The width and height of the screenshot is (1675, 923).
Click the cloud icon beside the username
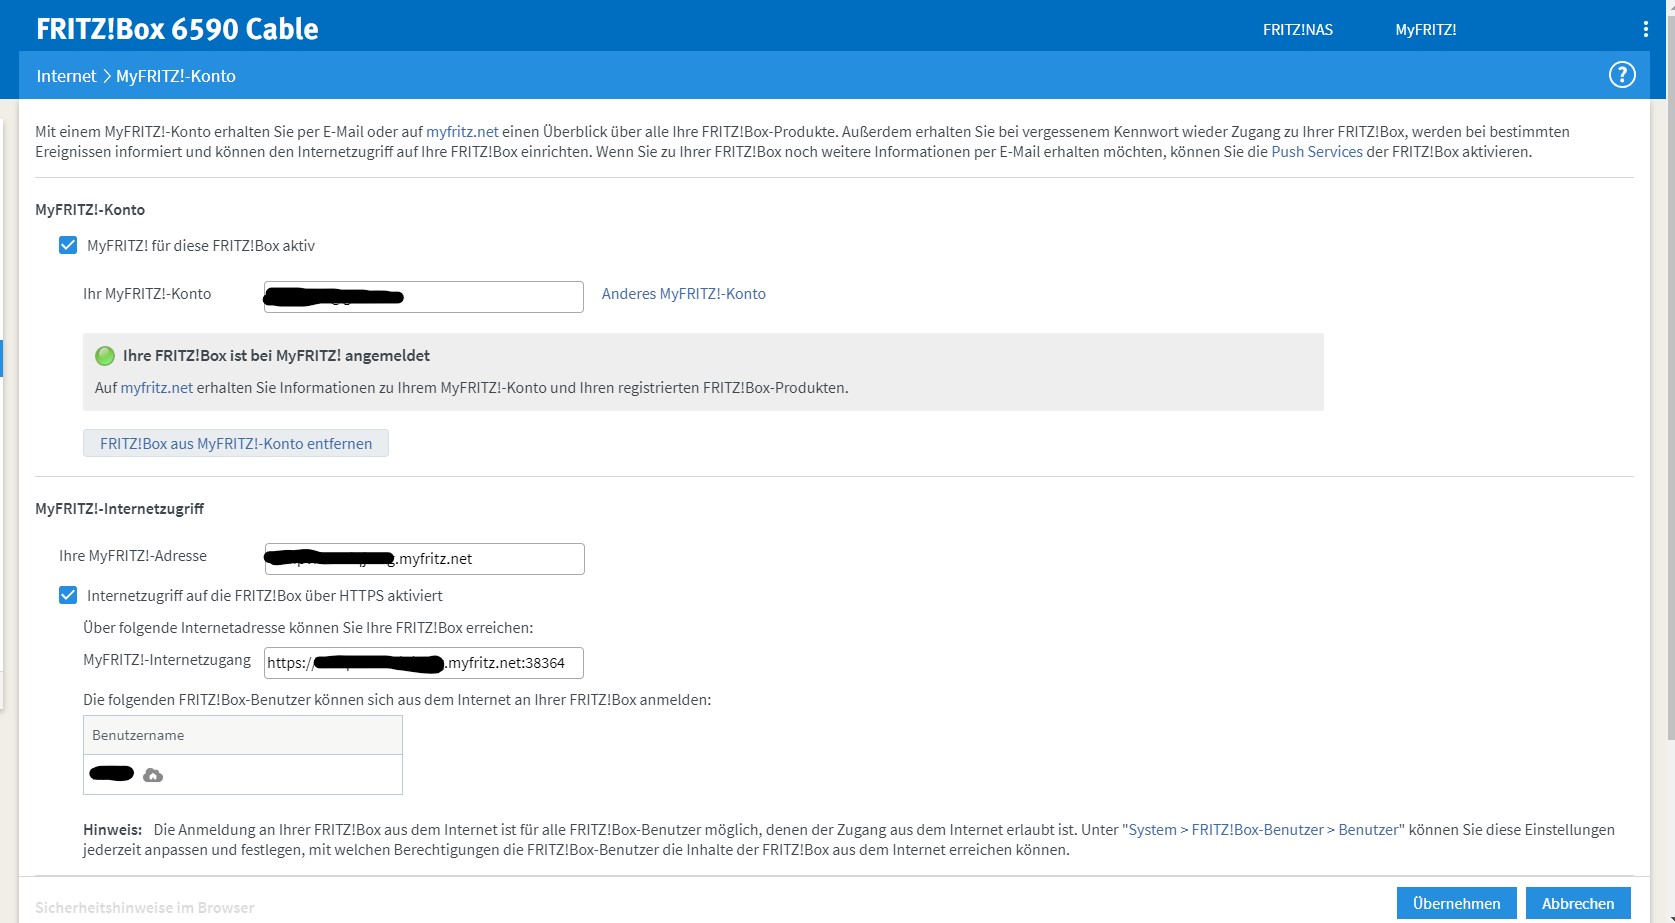pos(153,775)
